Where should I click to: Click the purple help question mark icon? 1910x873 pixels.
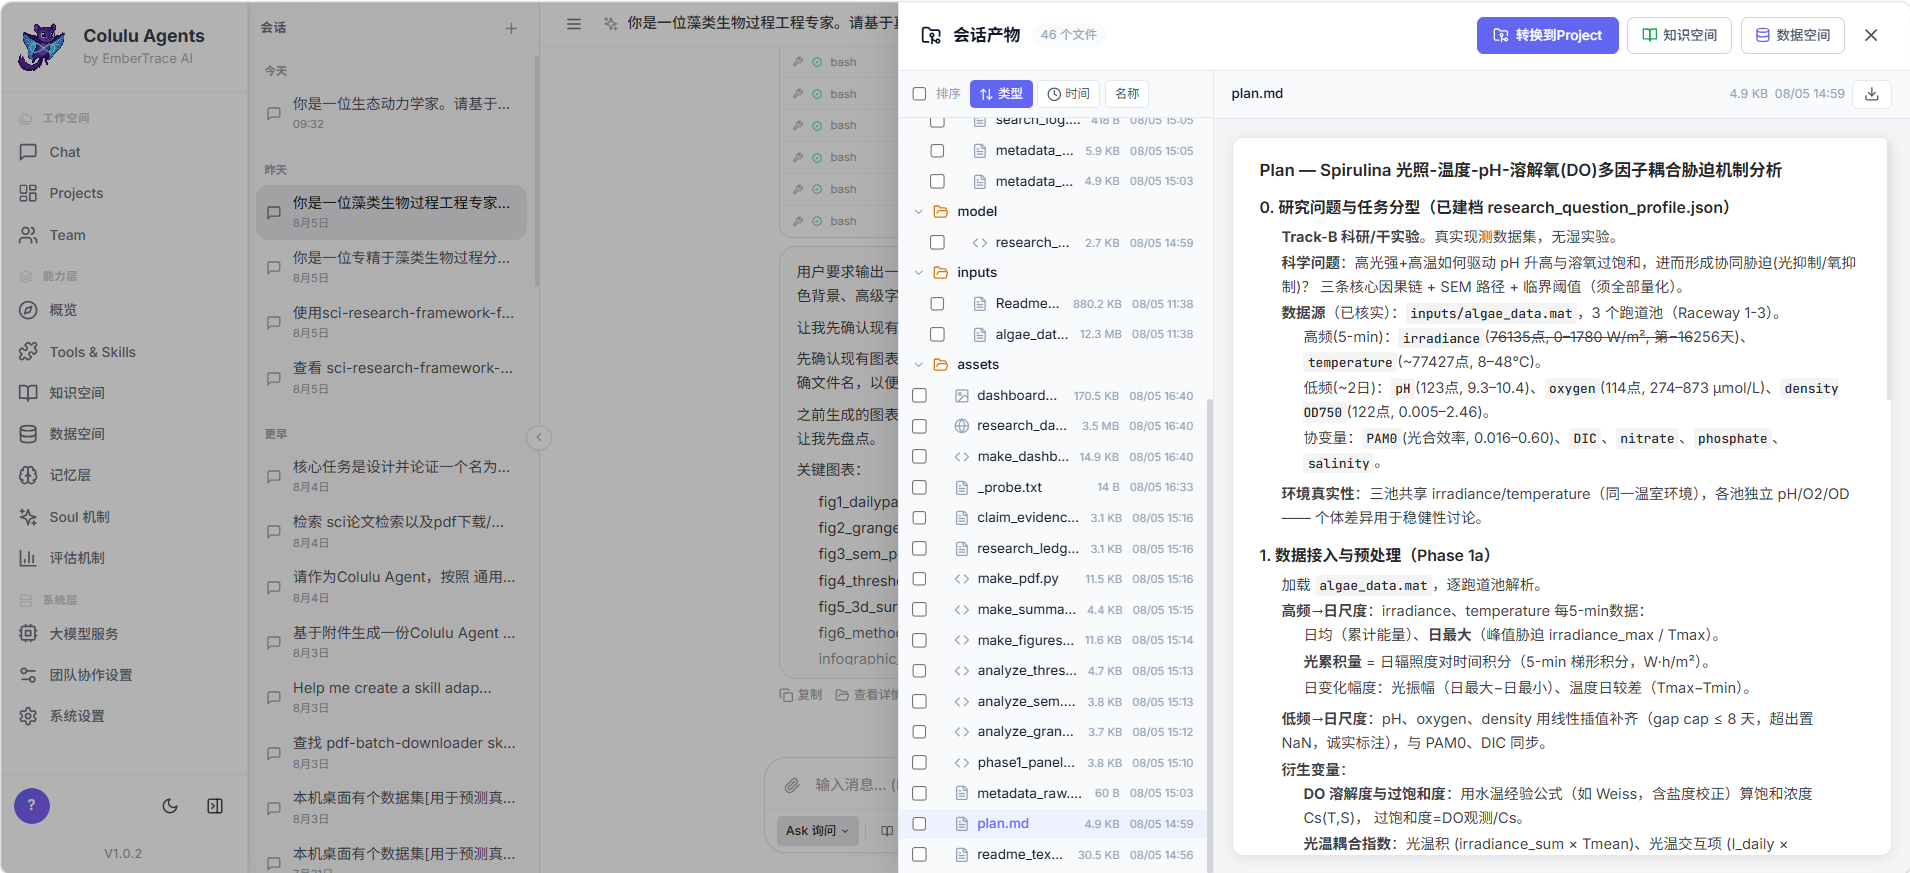pos(32,806)
